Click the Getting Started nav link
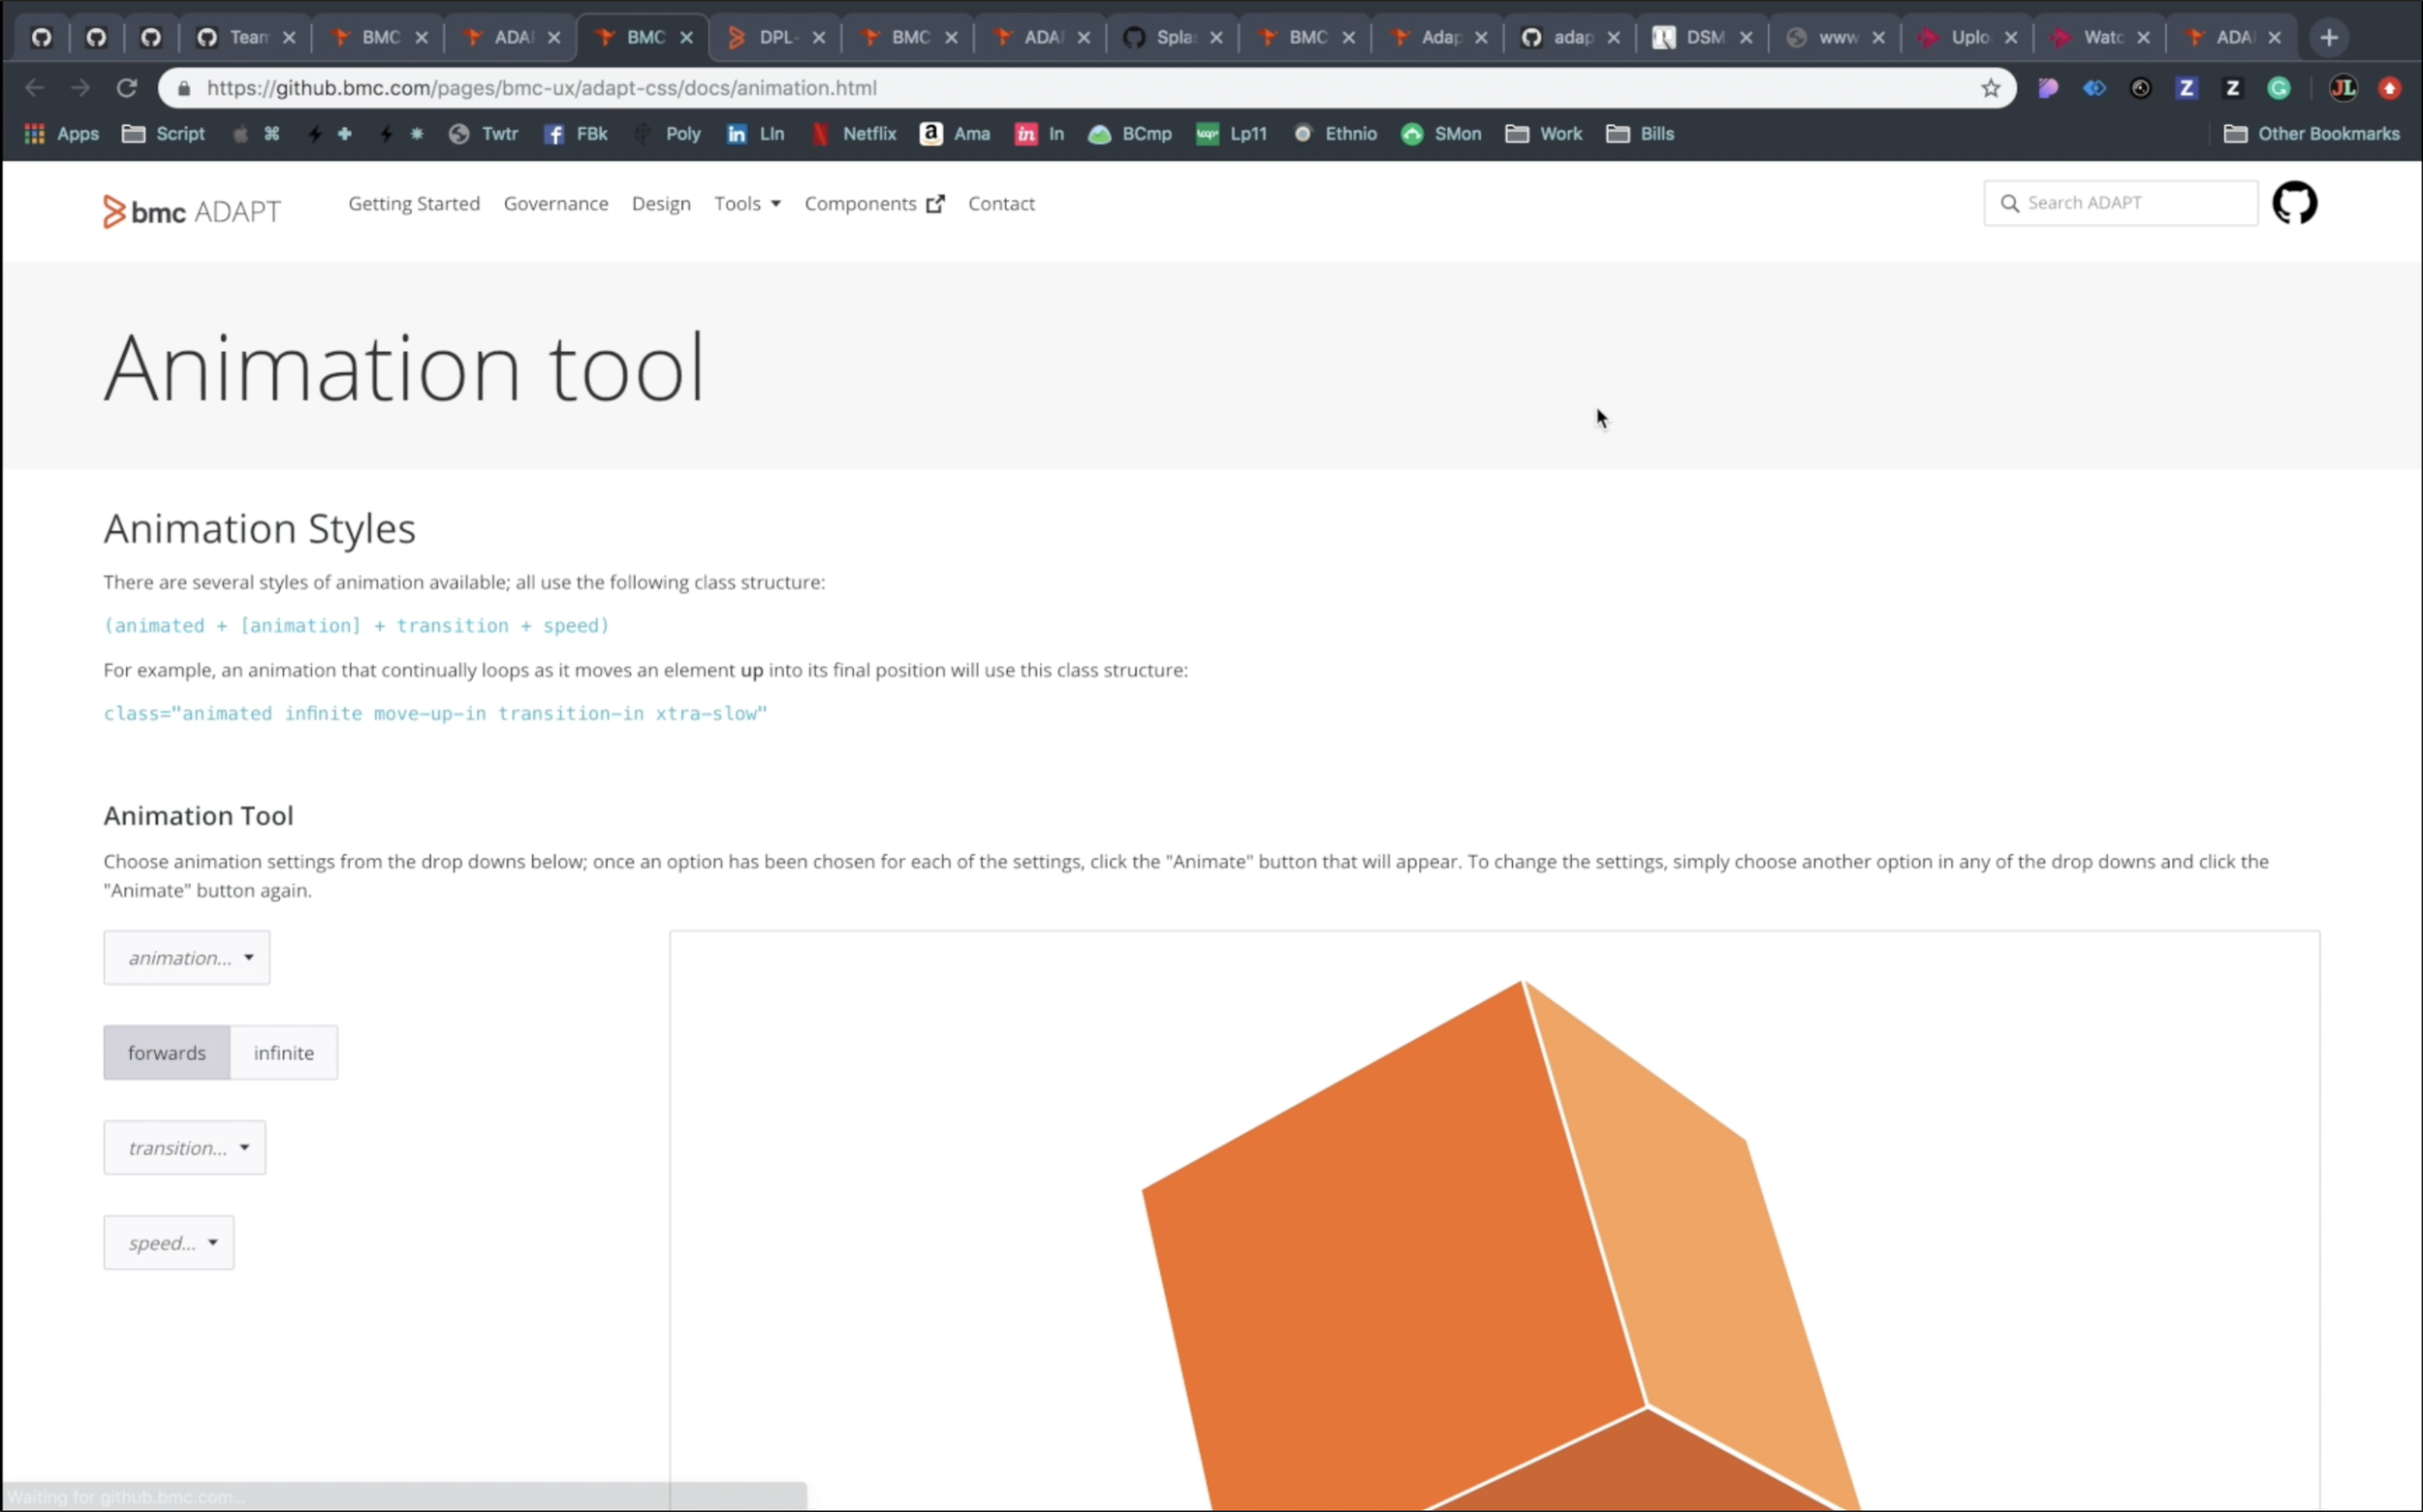 tap(413, 203)
